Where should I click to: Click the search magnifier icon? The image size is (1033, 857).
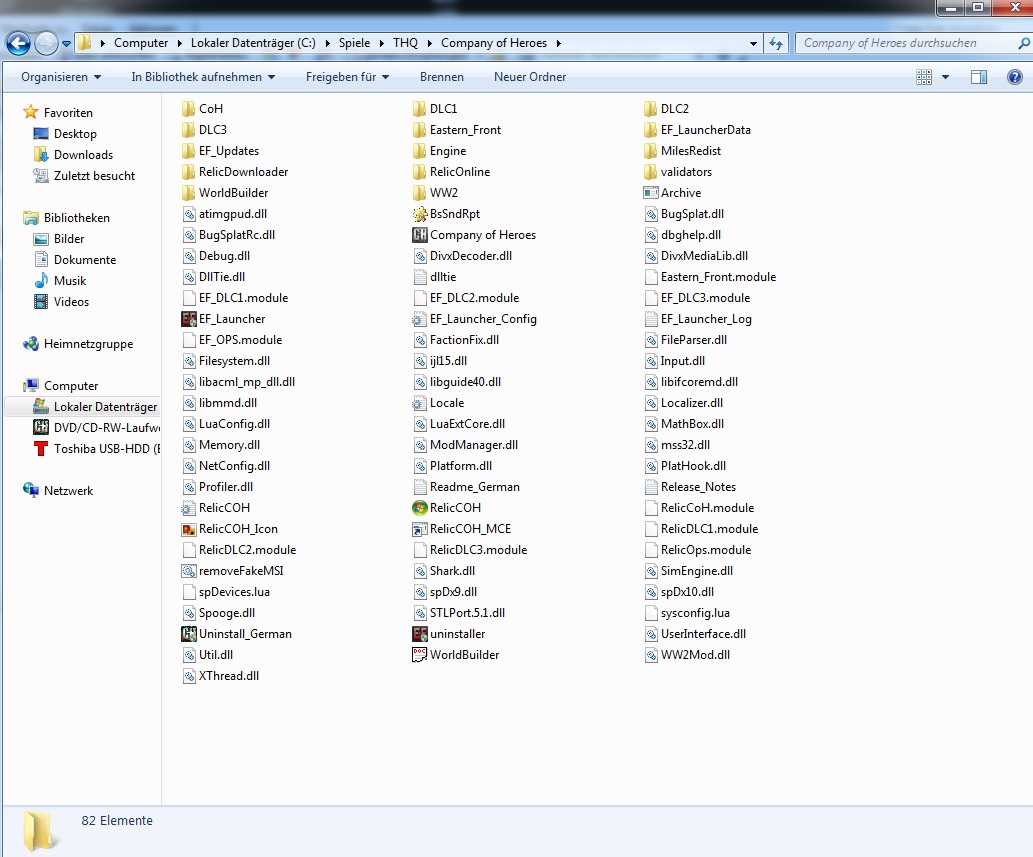[x=1023, y=43]
